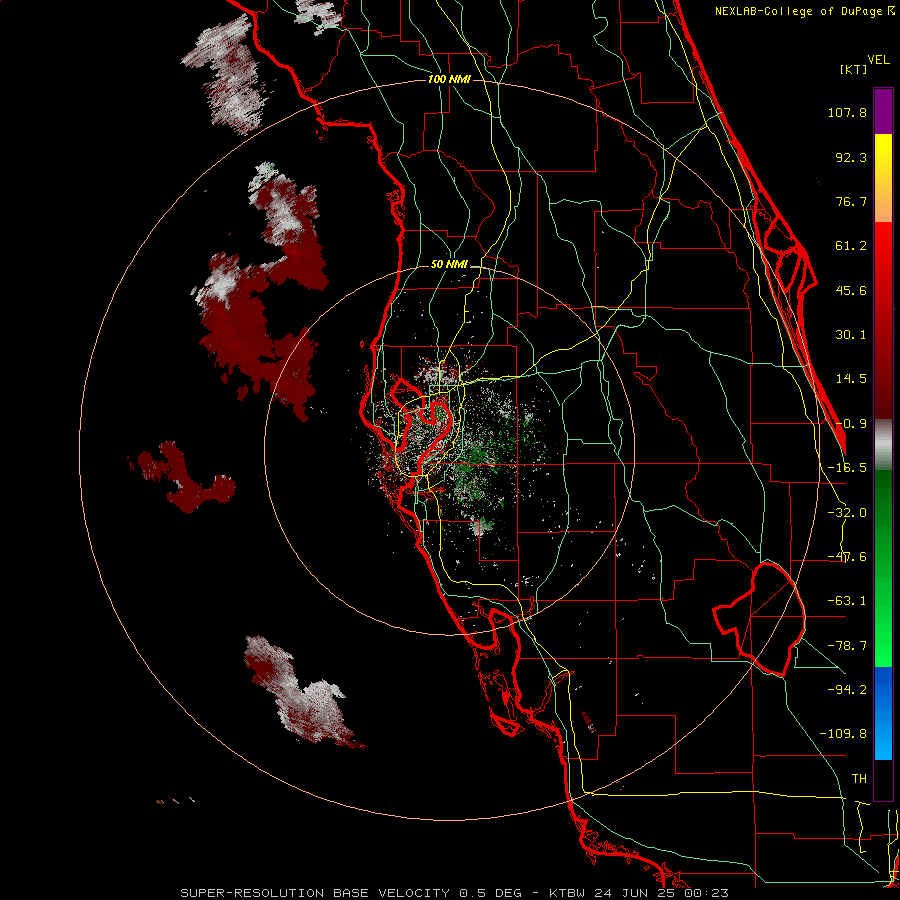Click the 107.8 velocity scale value
This screenshot has width=900, height=900.
[847, 112]
